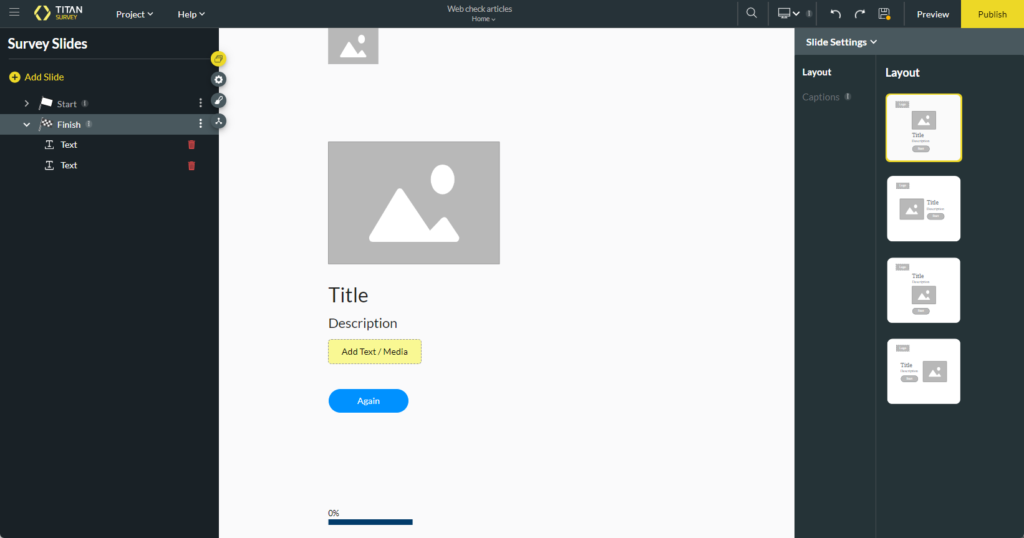This screenshot has height=538, width=1024.
Task: Click the info icon next to Finish
Action: tap(89, 124)
